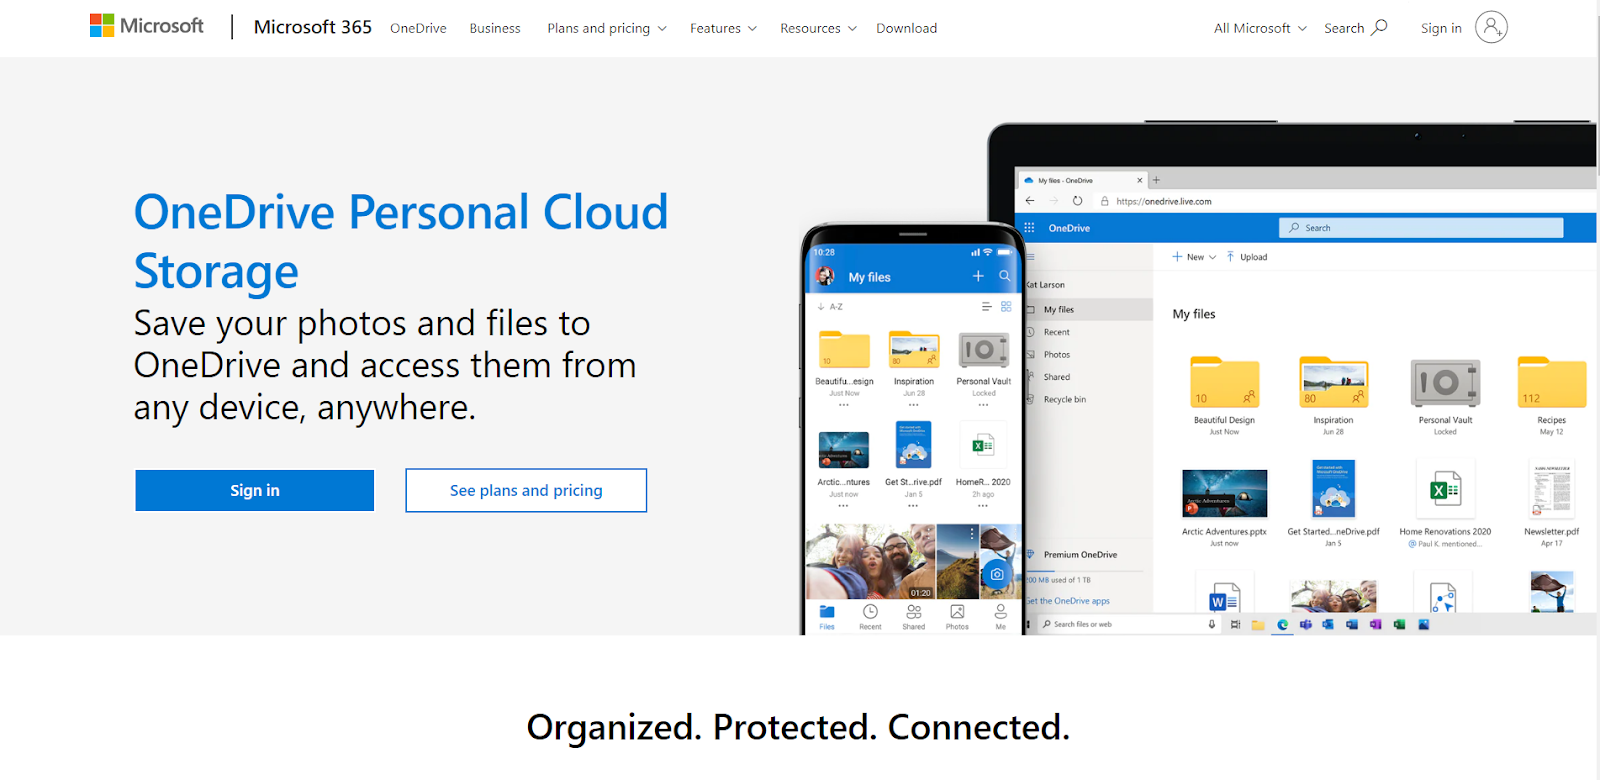Image resolution: width=1600 pixels, height=780 pixels.
Task: Click the blue Sign in button
Action: coord(255,490)
